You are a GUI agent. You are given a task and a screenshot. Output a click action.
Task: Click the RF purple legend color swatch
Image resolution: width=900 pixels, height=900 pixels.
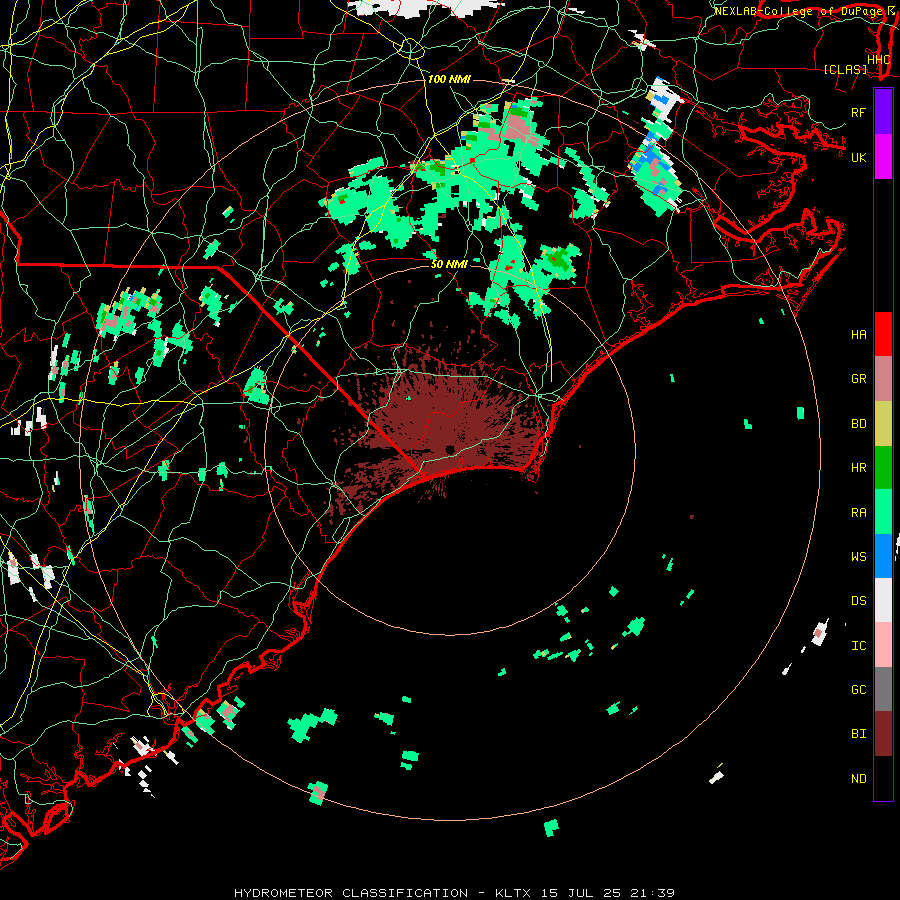(x=883, y=111)
